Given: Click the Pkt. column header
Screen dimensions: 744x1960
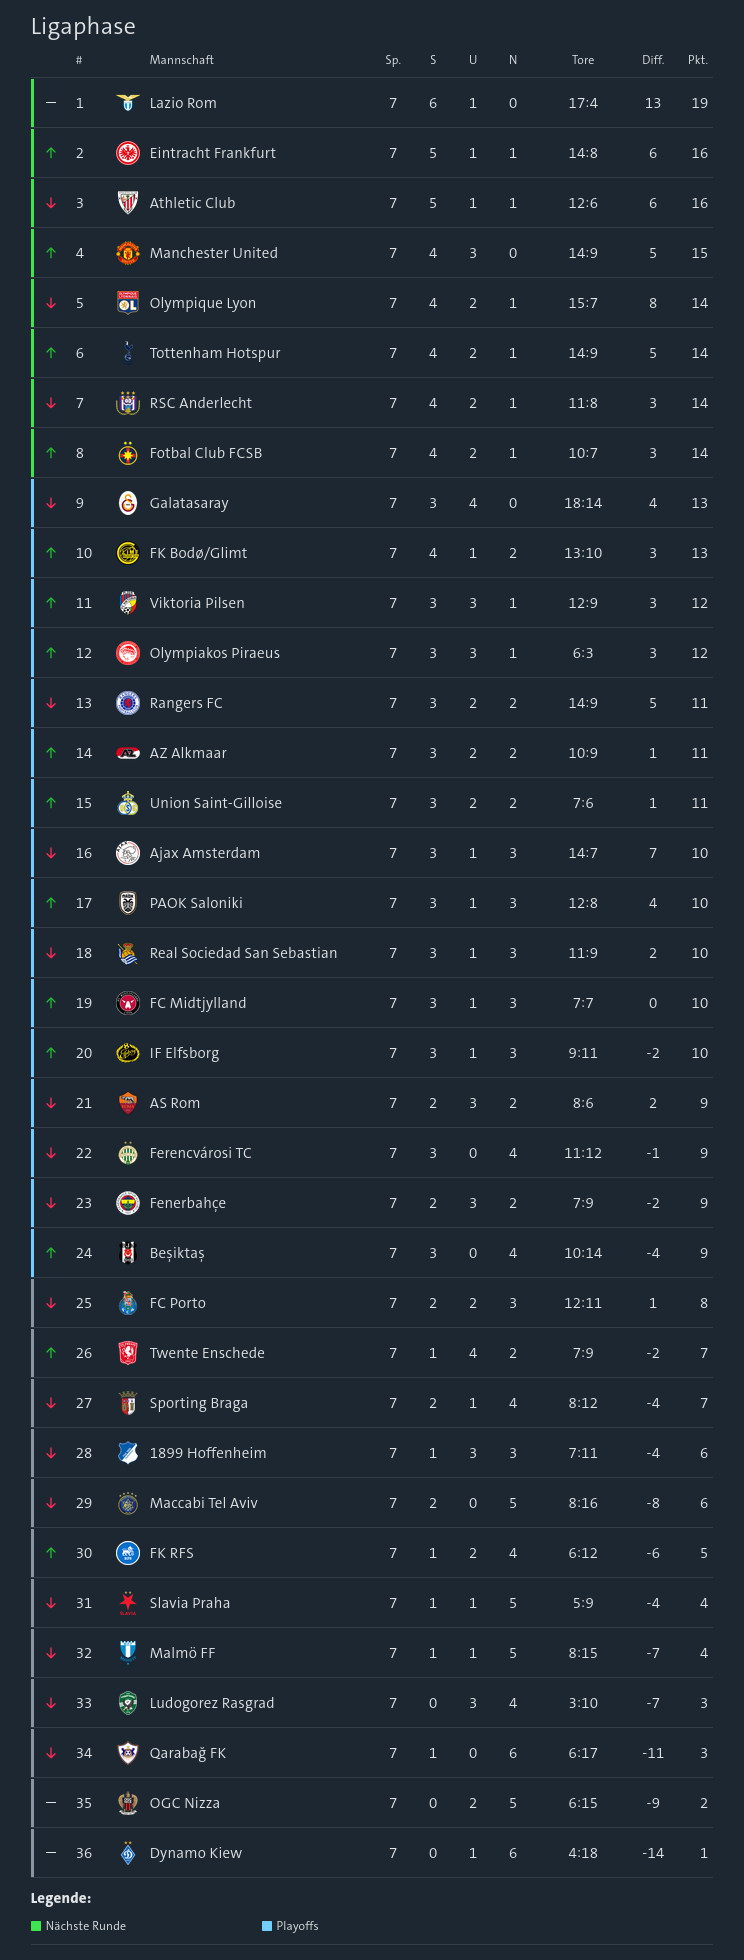Looking at the screenshot, I should pyautogui.click(x=698, y=60).
